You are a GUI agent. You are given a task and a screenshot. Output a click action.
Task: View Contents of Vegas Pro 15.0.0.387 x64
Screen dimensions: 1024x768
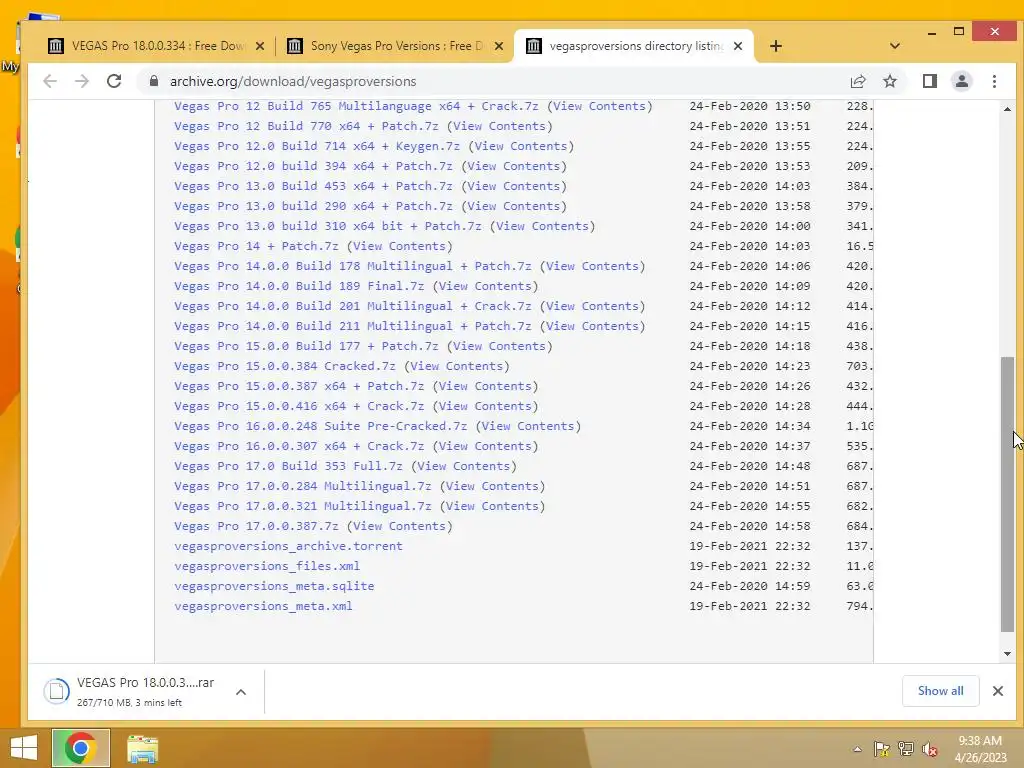pos(485,386)
